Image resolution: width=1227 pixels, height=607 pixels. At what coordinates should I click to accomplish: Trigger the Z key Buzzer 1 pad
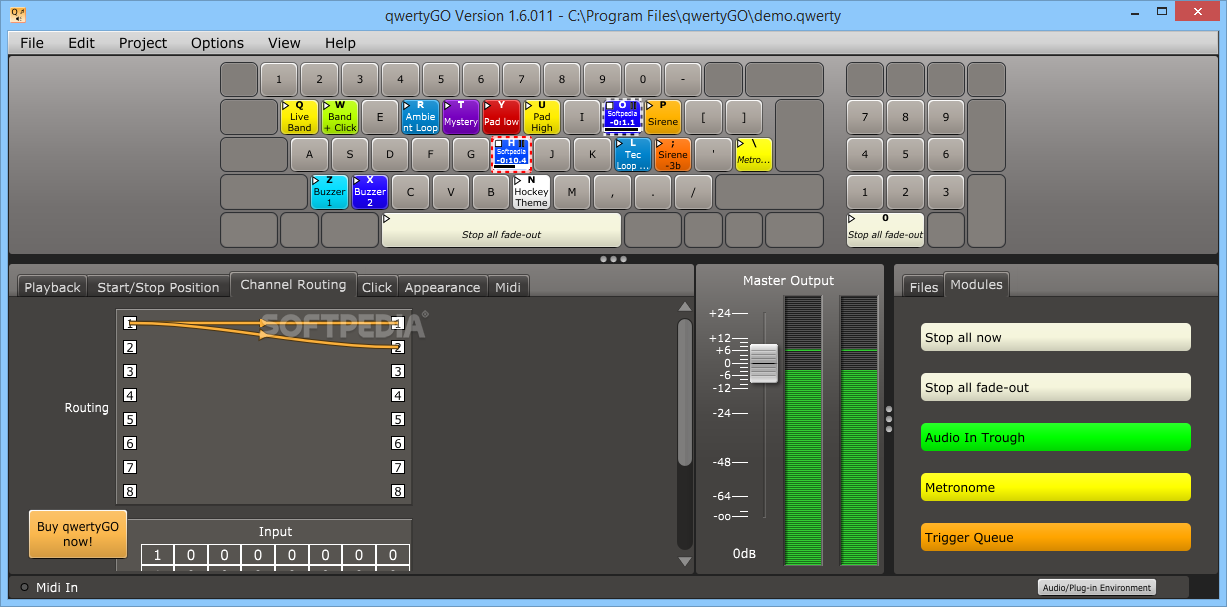coord(329,192)
